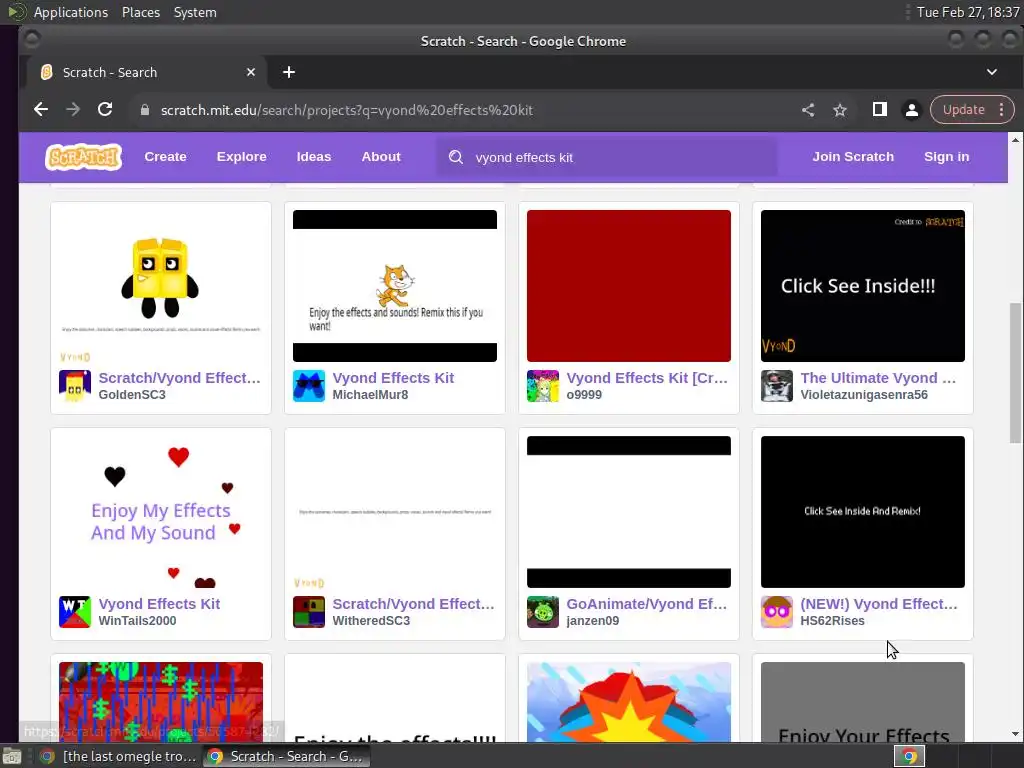Click Join Scratch link
Screen dimensions: 1024x768
pos(853,157)
